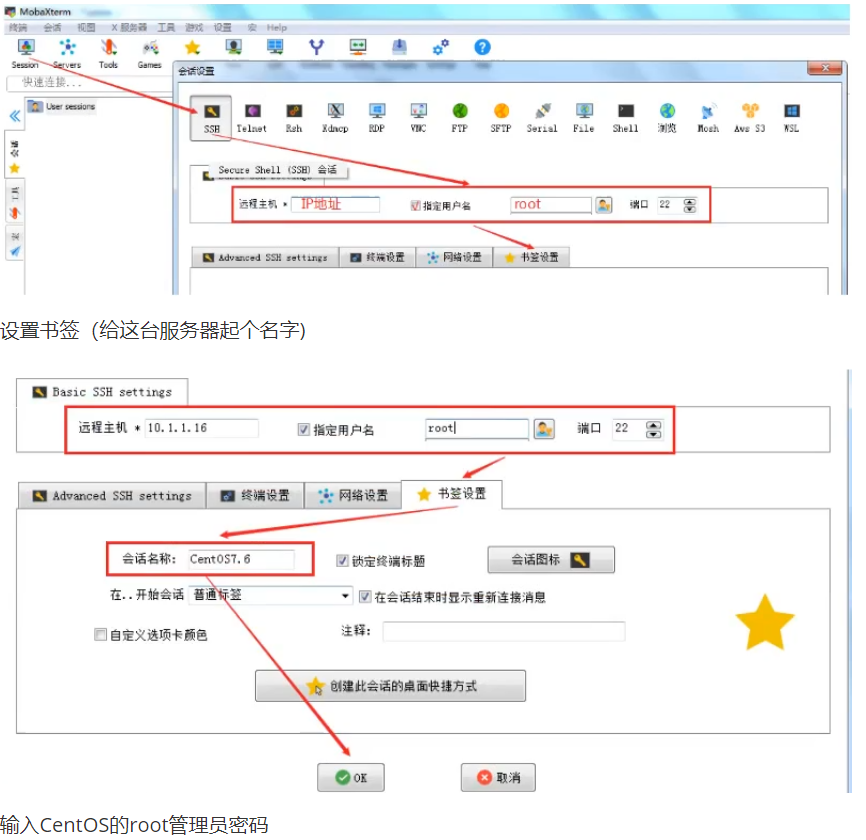Select the WSL session type icon
866x840 pixels.
pyautogui.click(x=791, y=118)
